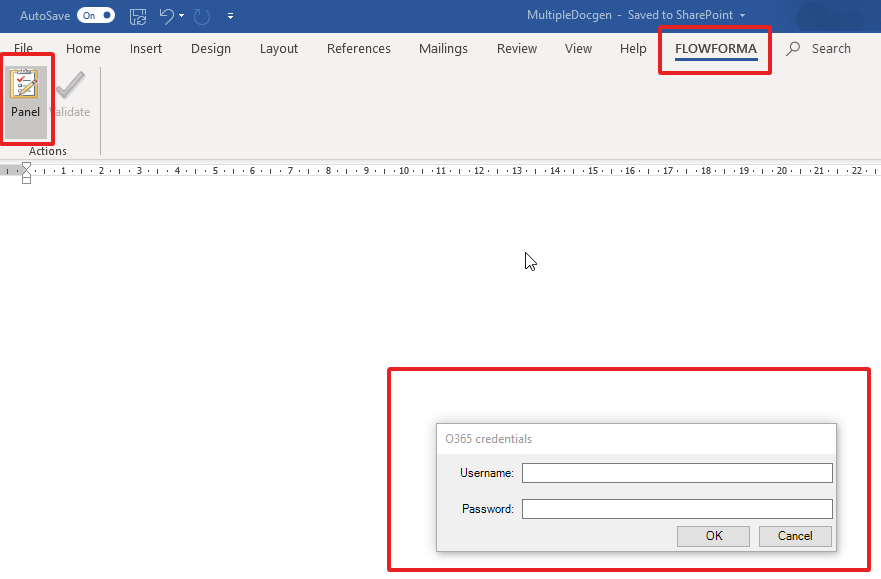The image size is (881, 579).
Task: Click the ruler indent marker
Action: pyautogui.click(x=26, y=172)
